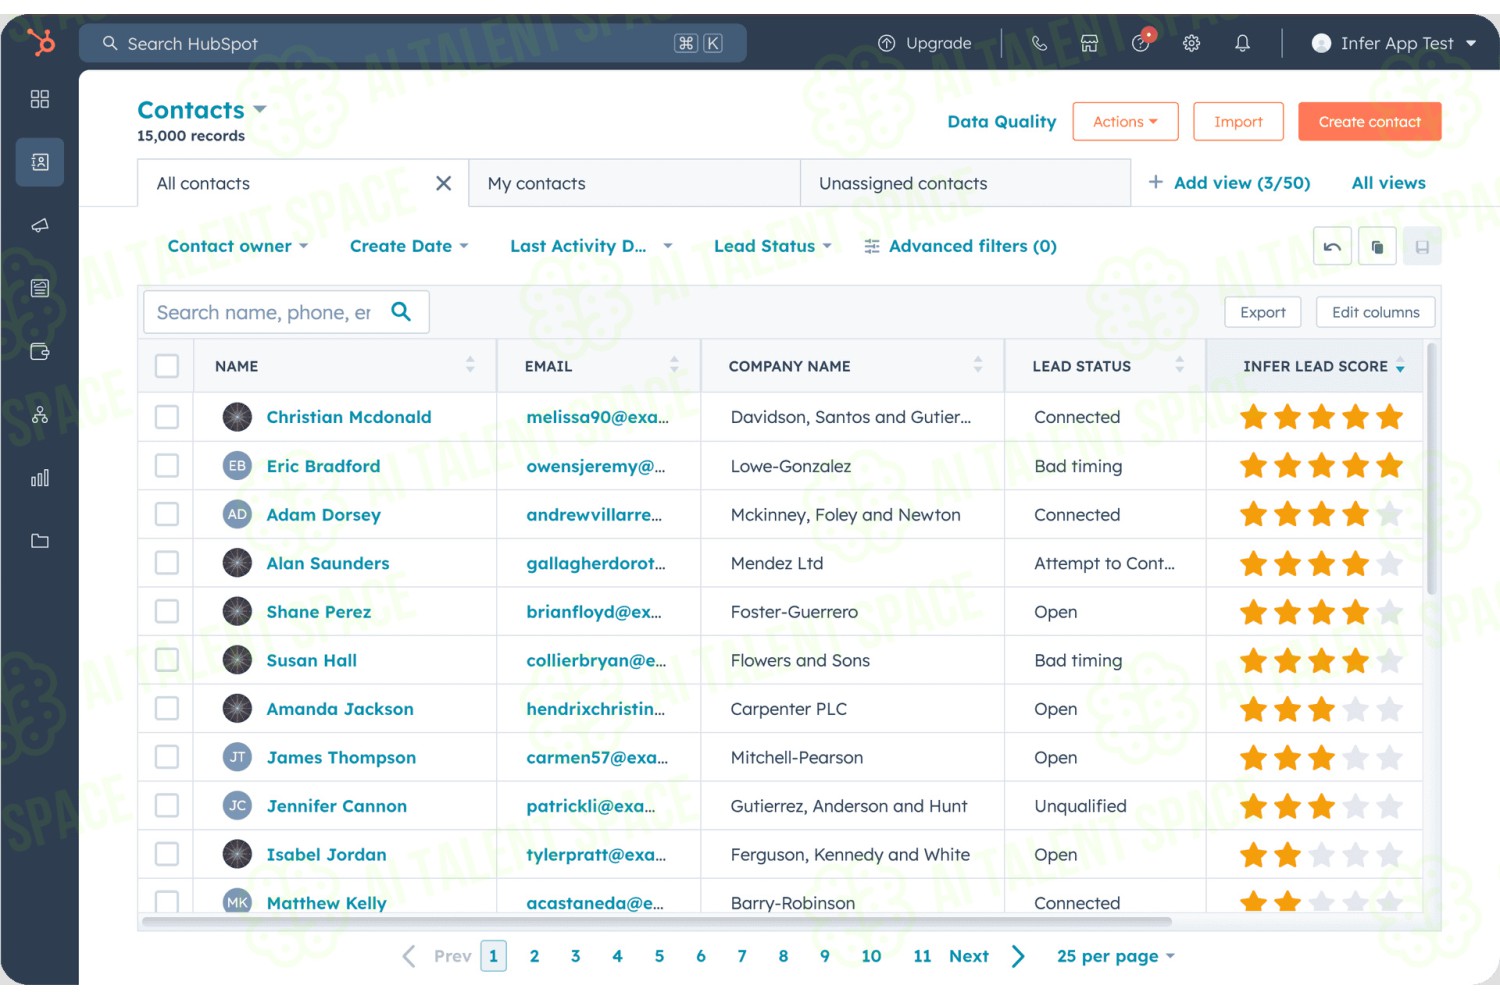
Task: Click the magnifier icon in contact search
Action: coord(401,311)
